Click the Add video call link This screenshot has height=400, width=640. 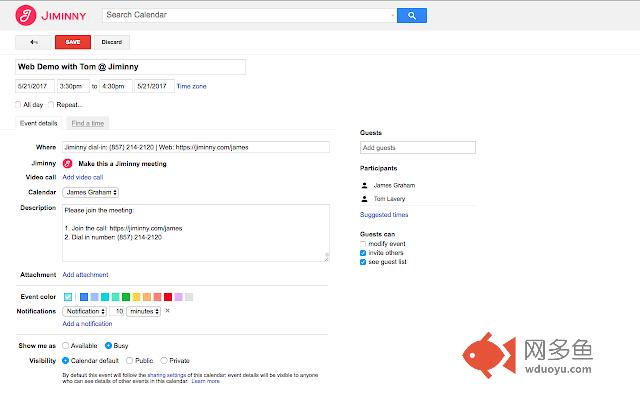82,177
